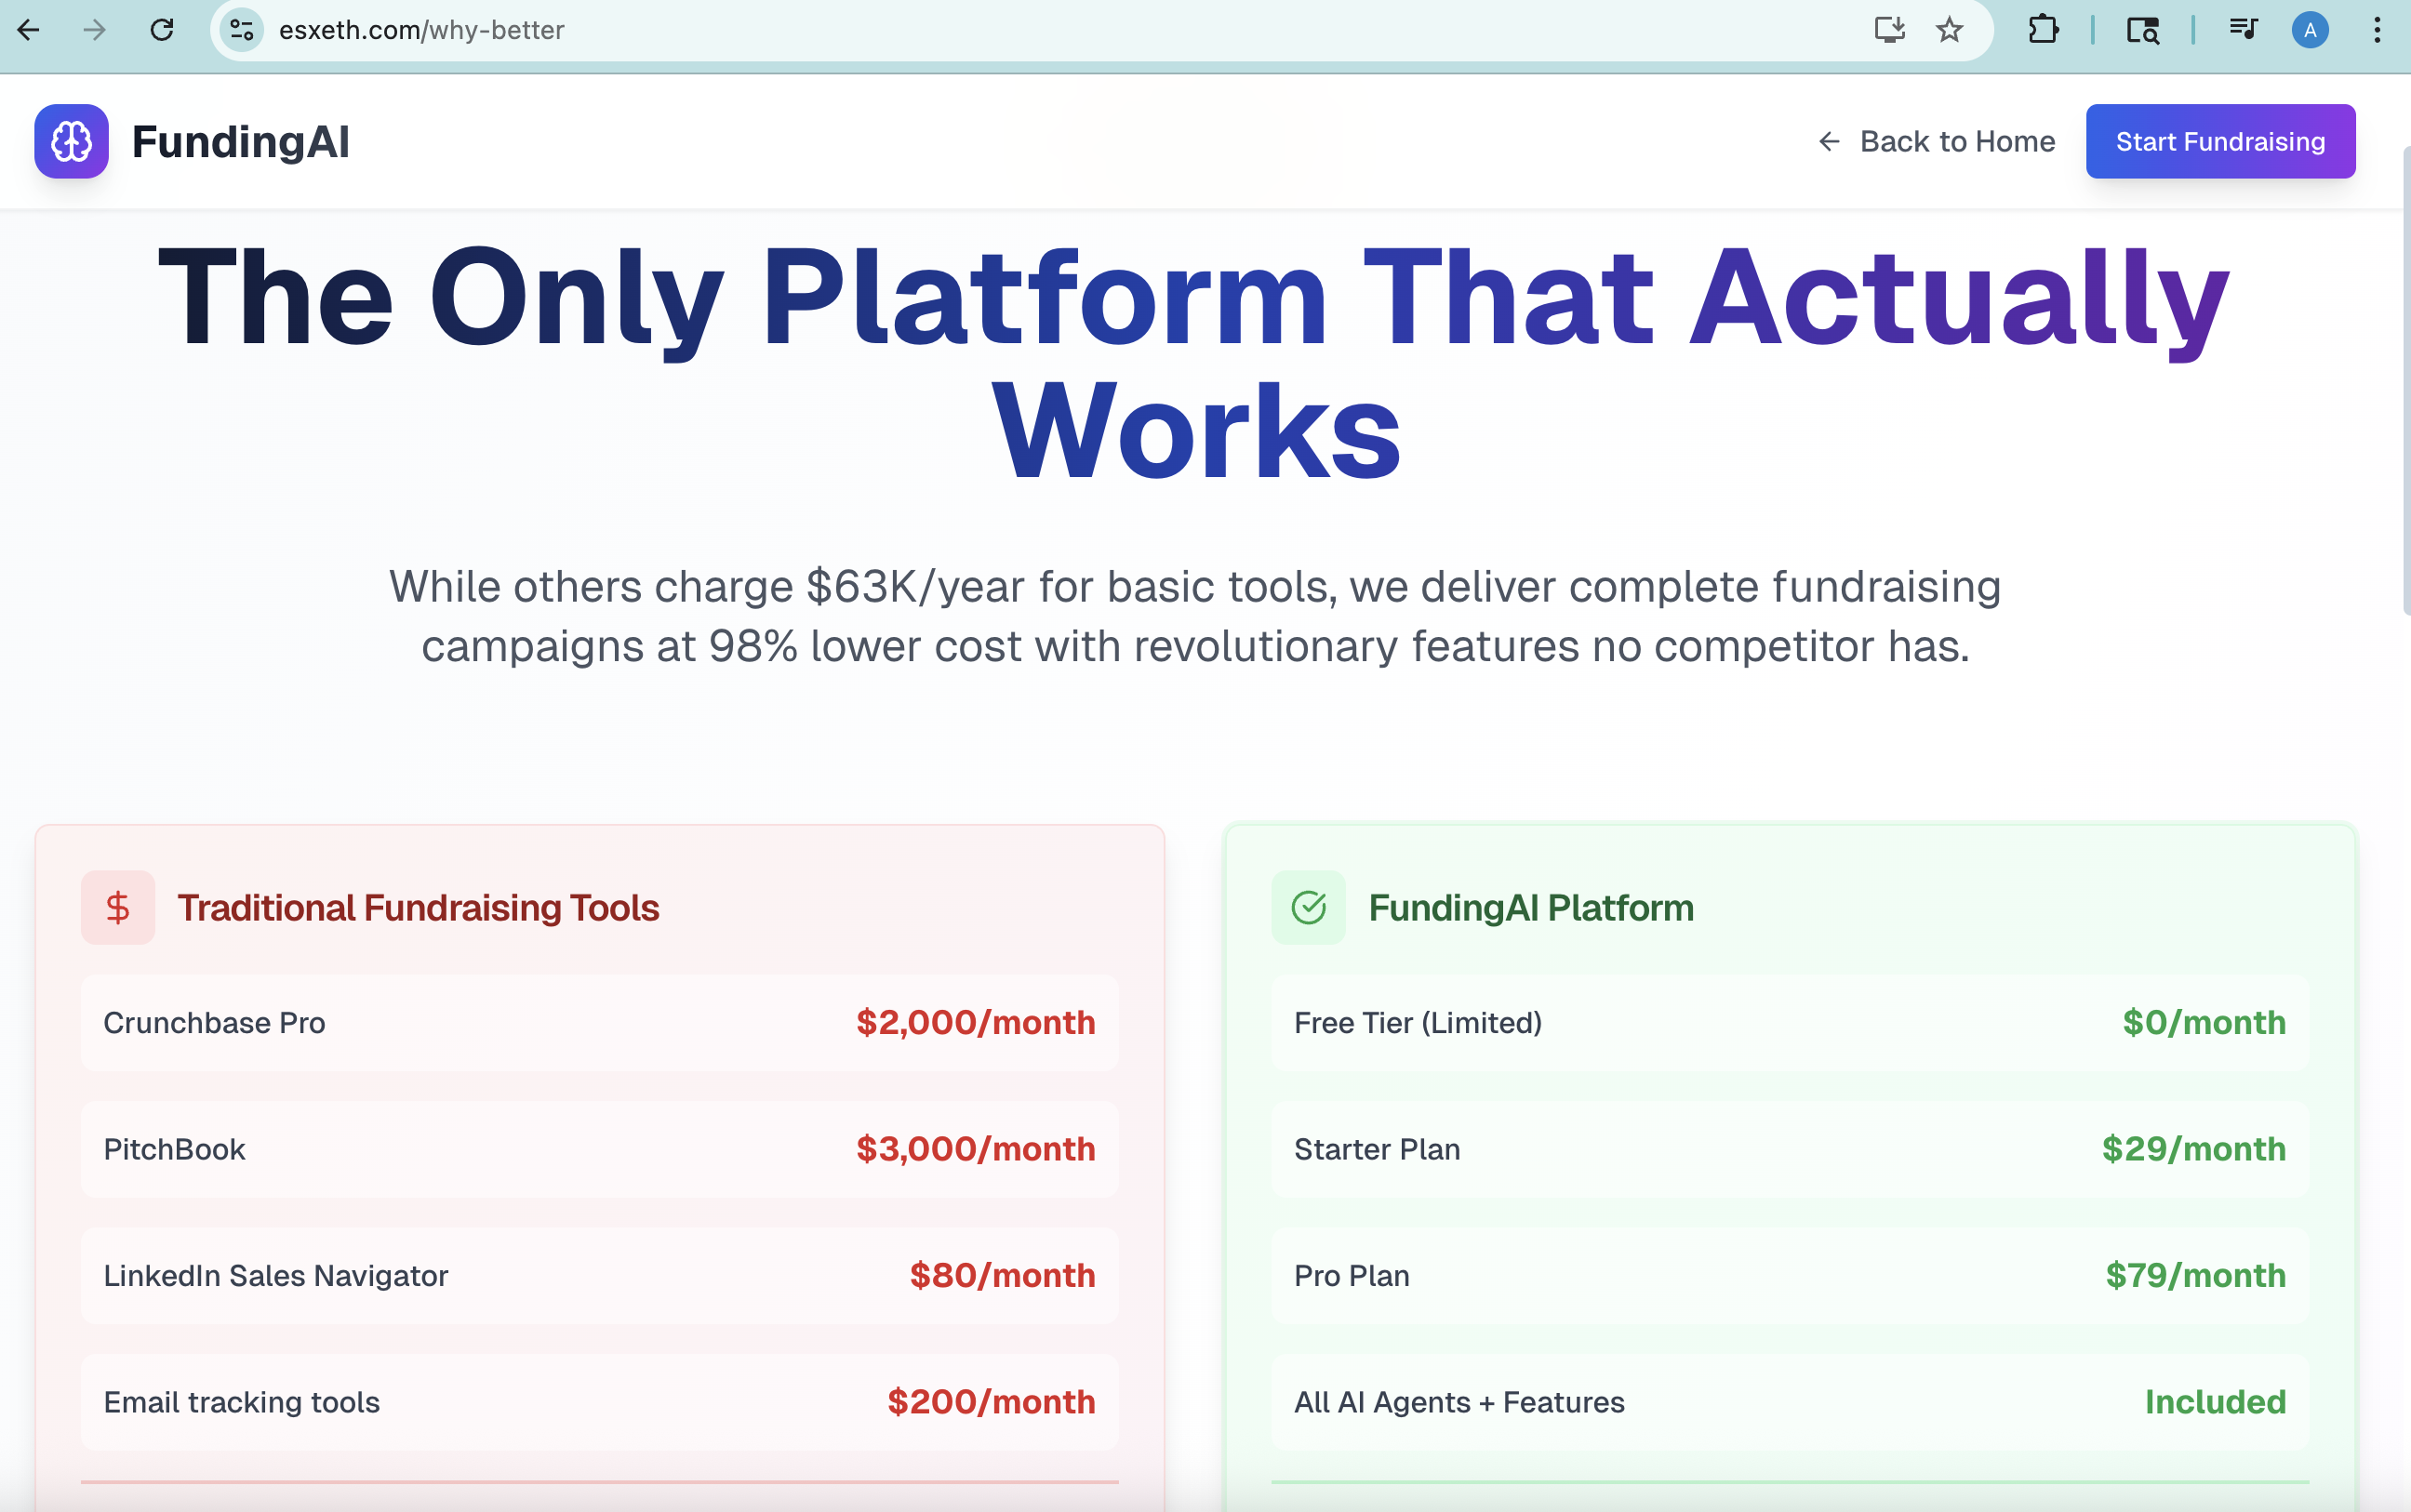Click Start Fundraising button

(x=2220, y=141)
